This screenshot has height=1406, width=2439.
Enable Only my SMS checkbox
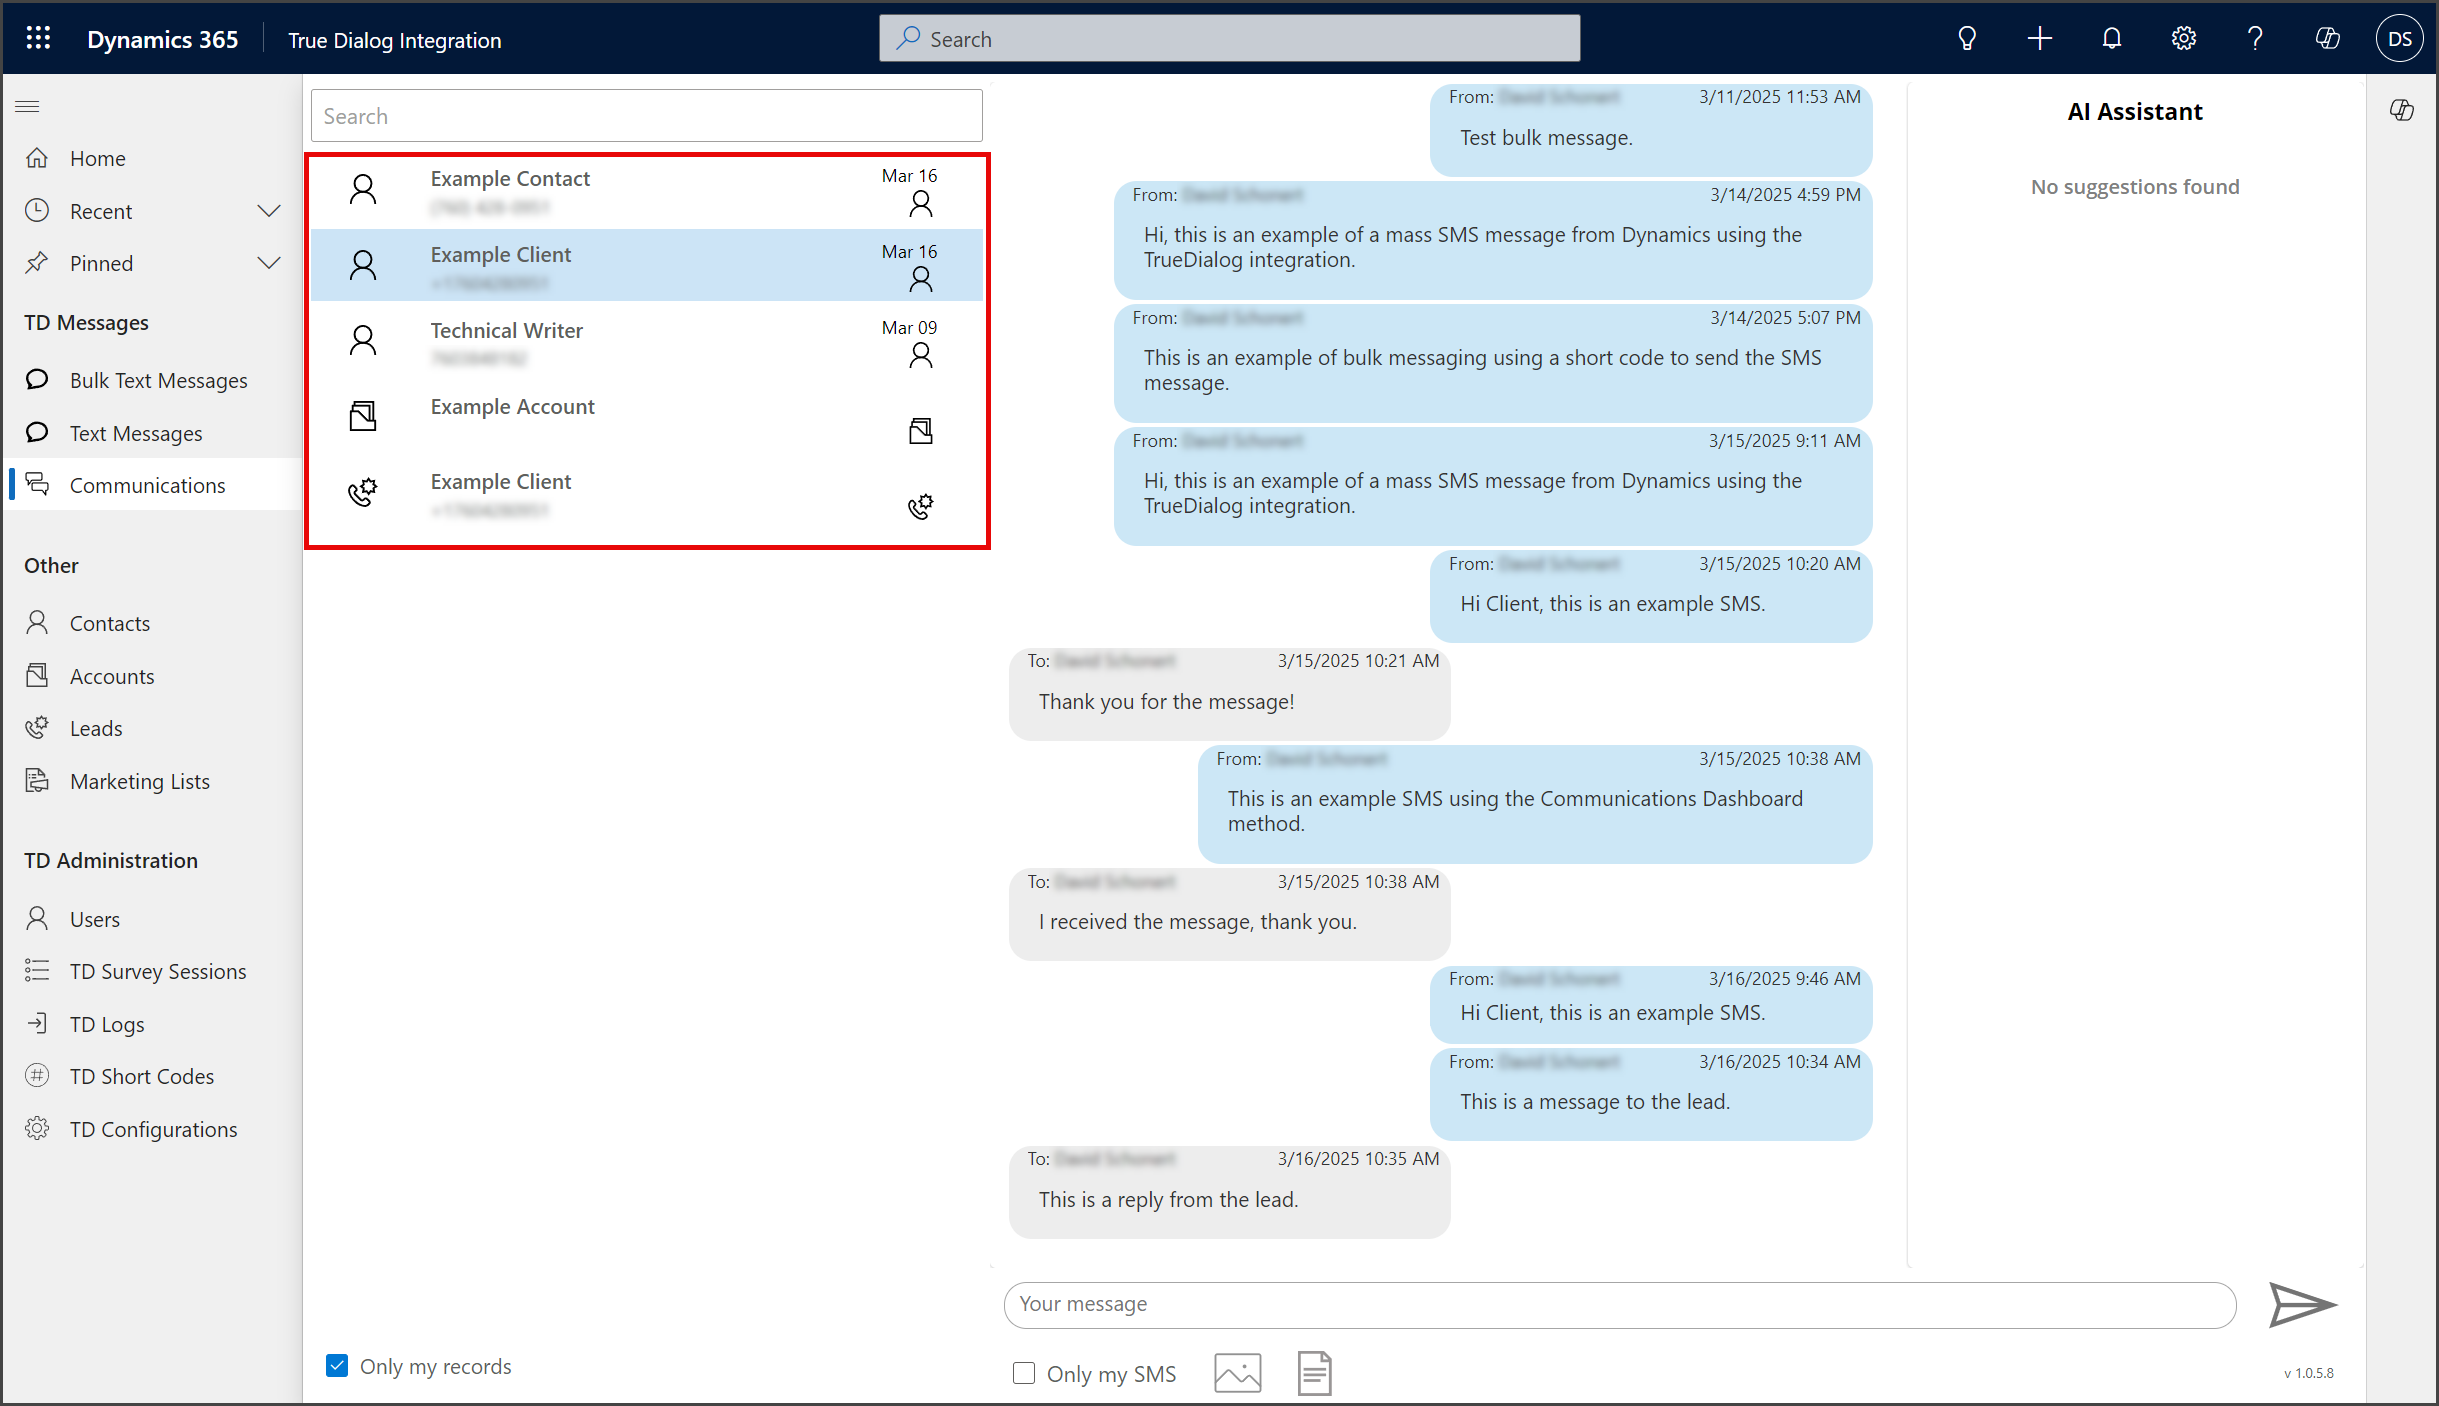(x=1023, y=1373)
